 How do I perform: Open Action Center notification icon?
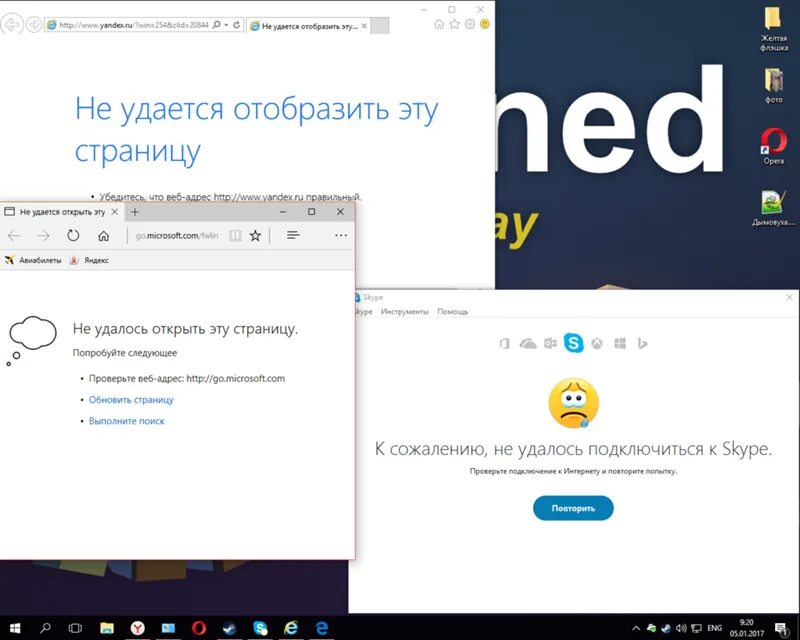tap(781, 628)
